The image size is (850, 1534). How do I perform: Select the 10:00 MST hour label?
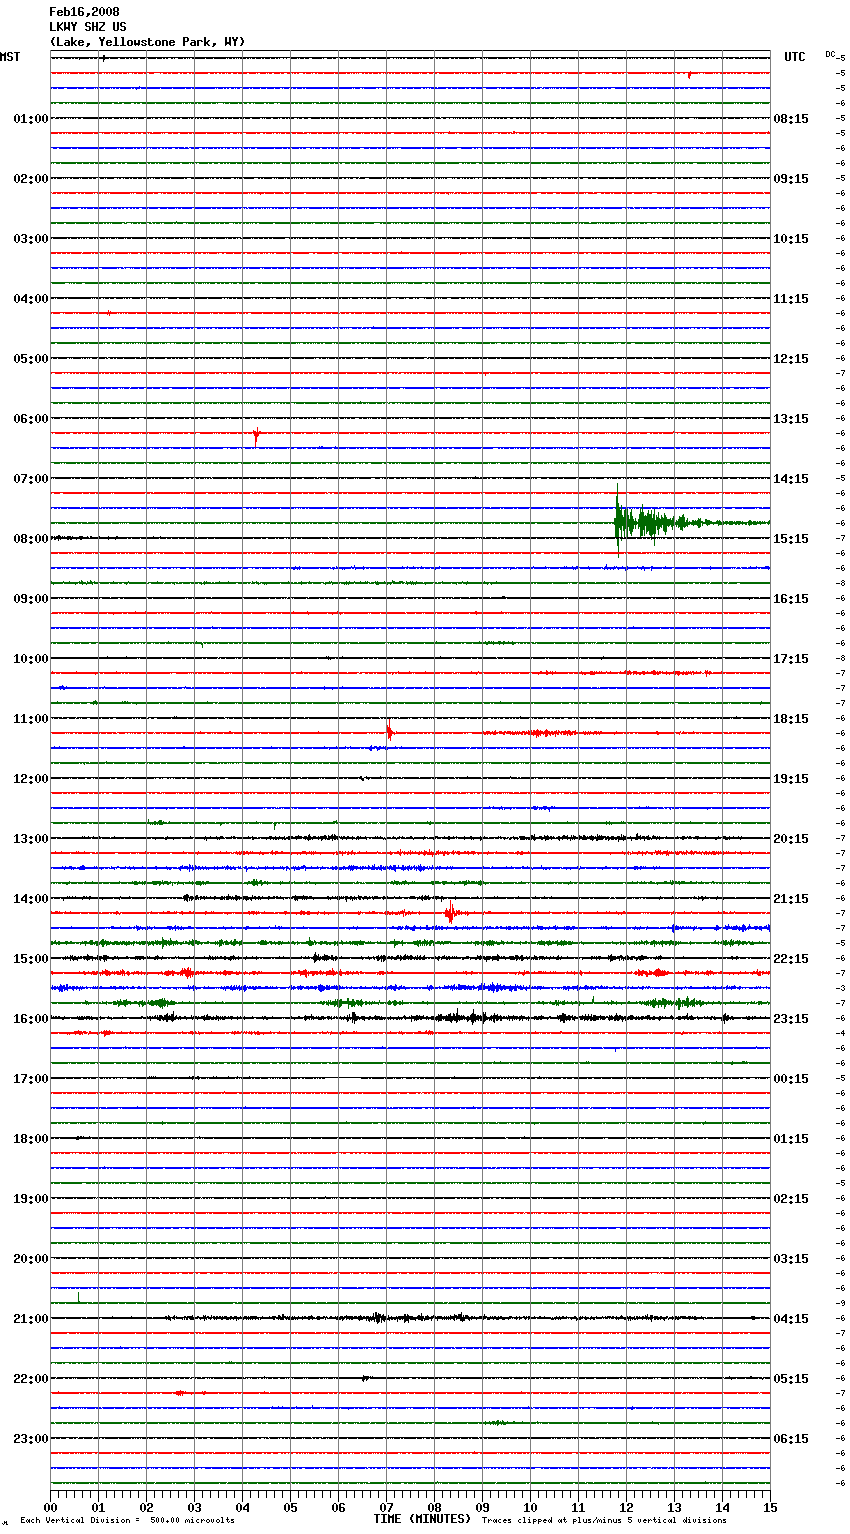click(x=30, y=659)
